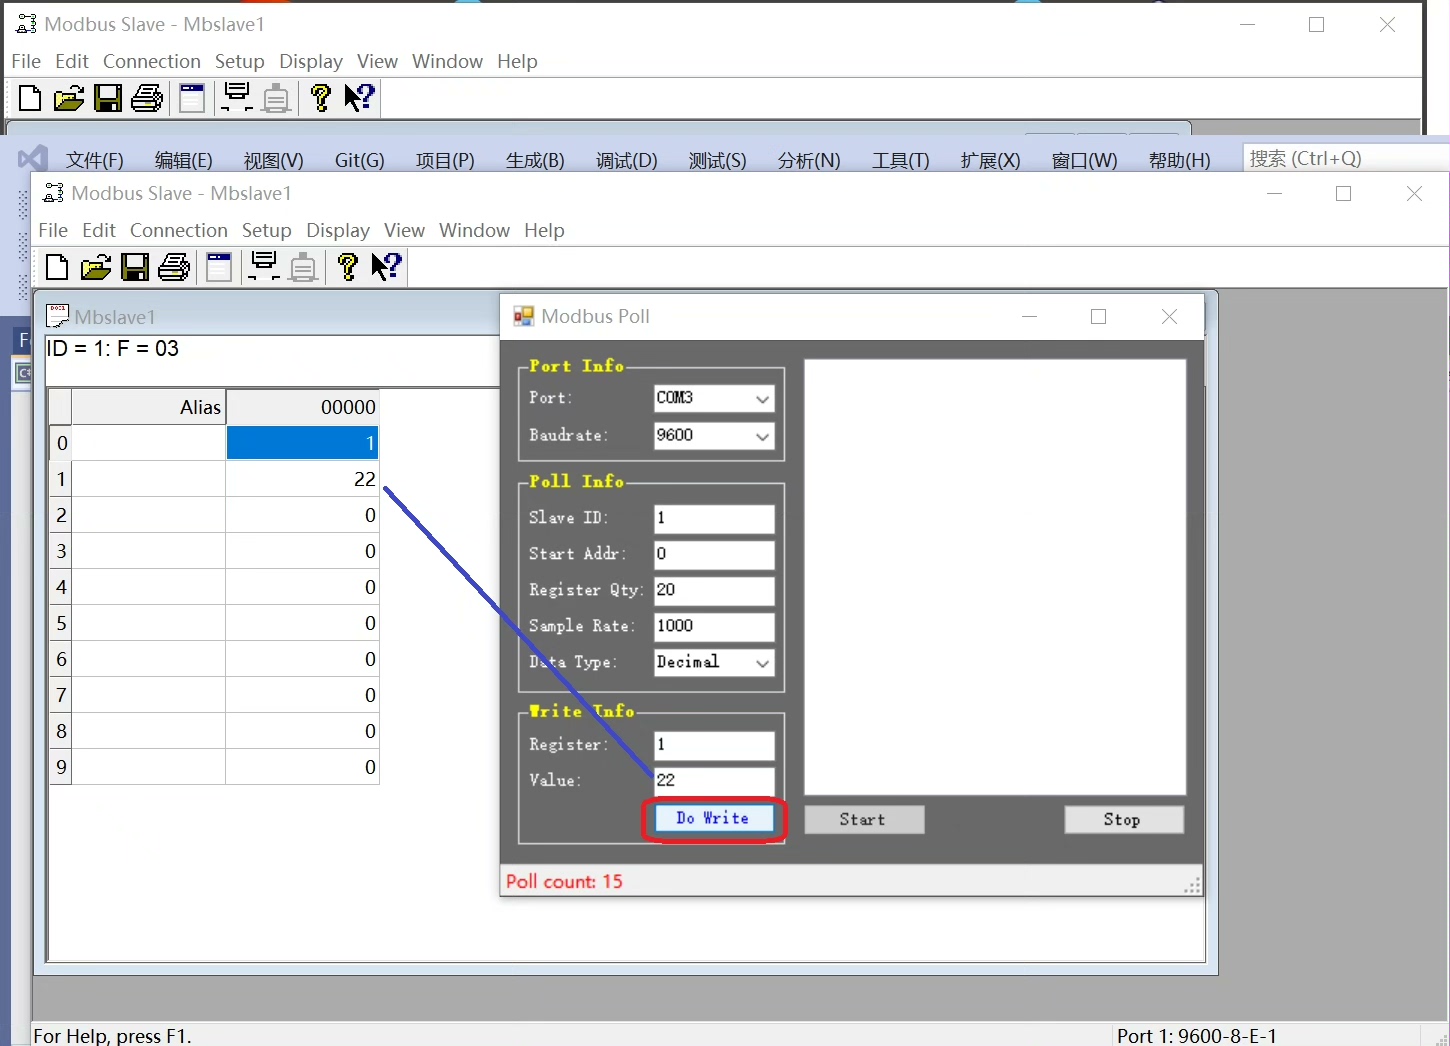Click About question-mark icon in front Modbus Slave toolbar

pos(347,267)
